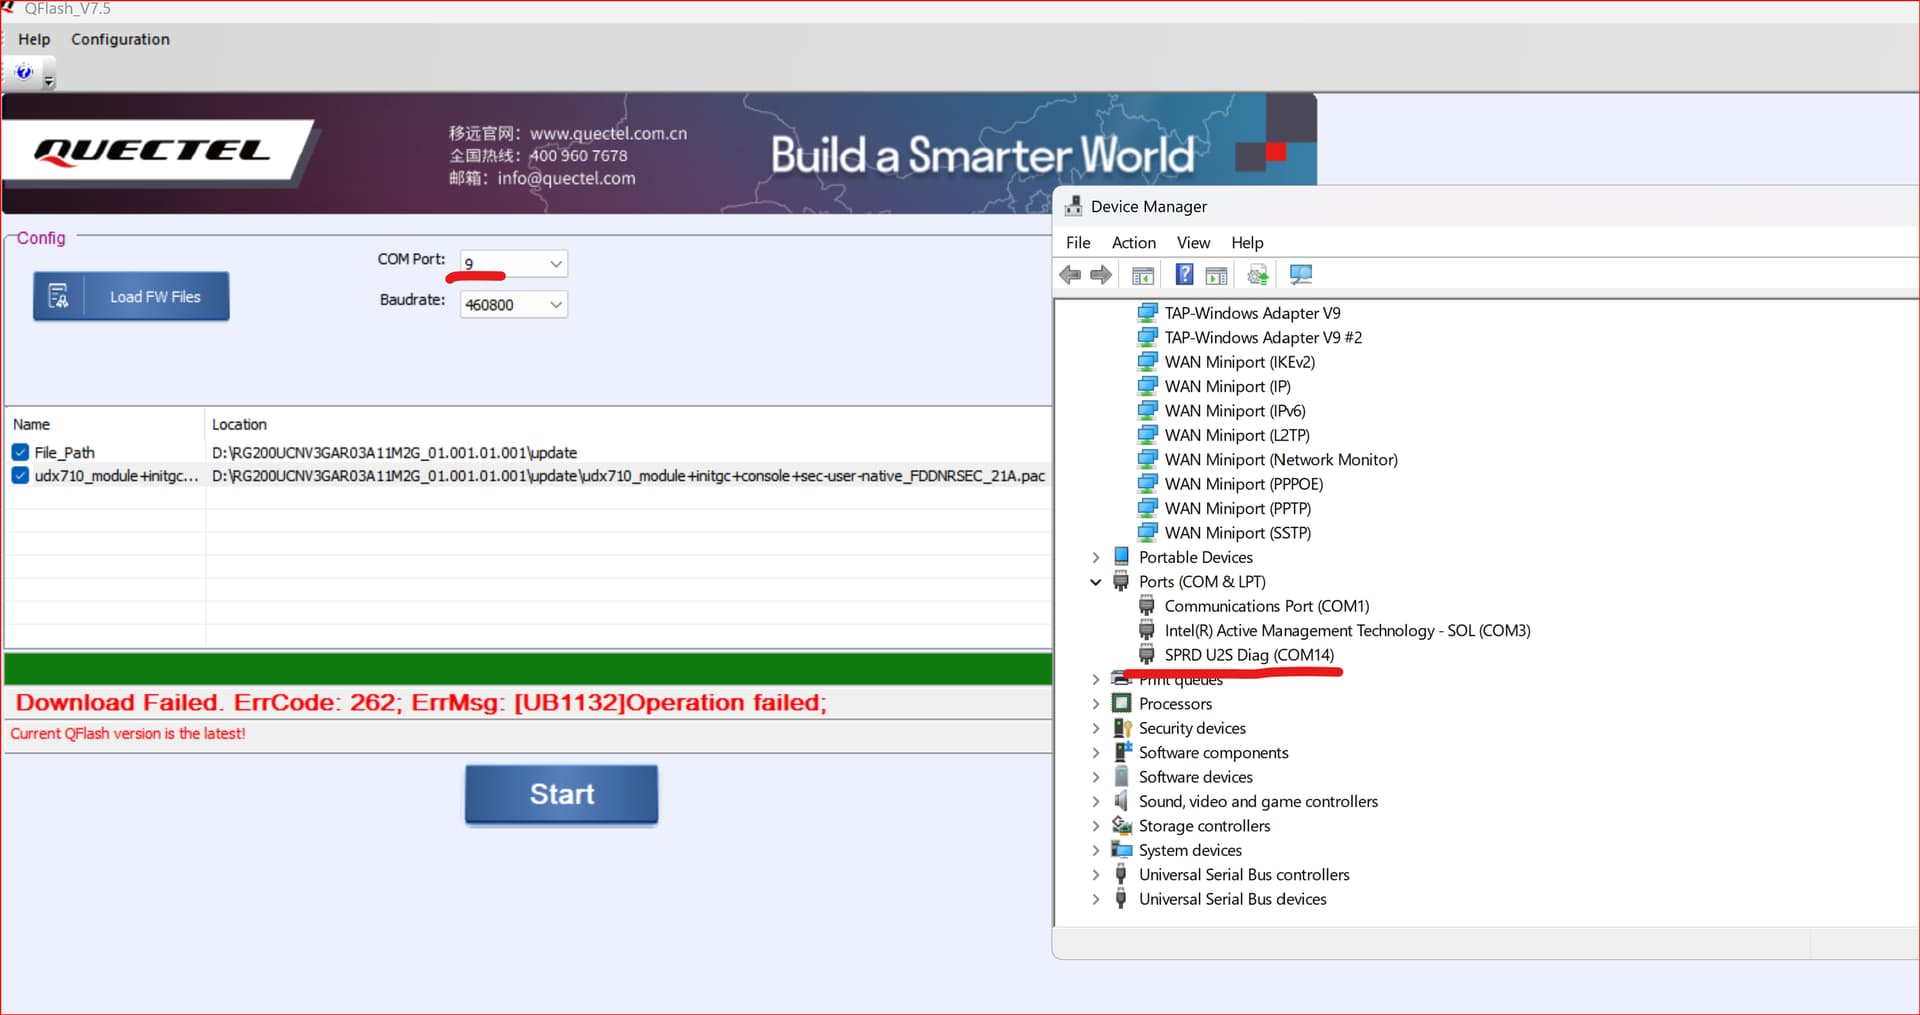Screen dimensions: 1920x1015
Task: Click the Back arrow in Device Manager toolbar
Action: pyautogui.click(x=1070, y=275)
